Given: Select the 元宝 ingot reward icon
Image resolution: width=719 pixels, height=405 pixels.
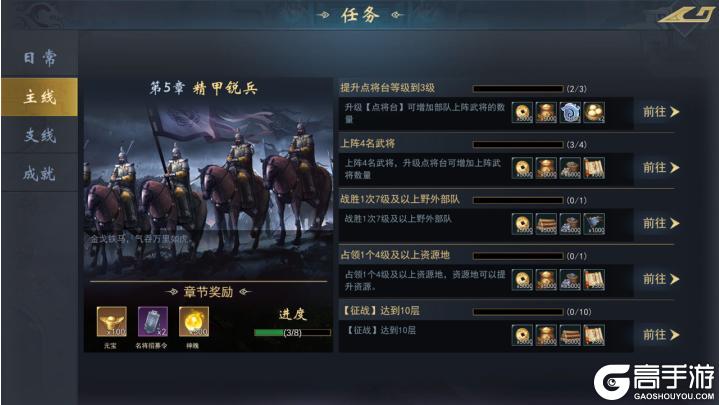Looking at the screenshot, I should [112, 322].
